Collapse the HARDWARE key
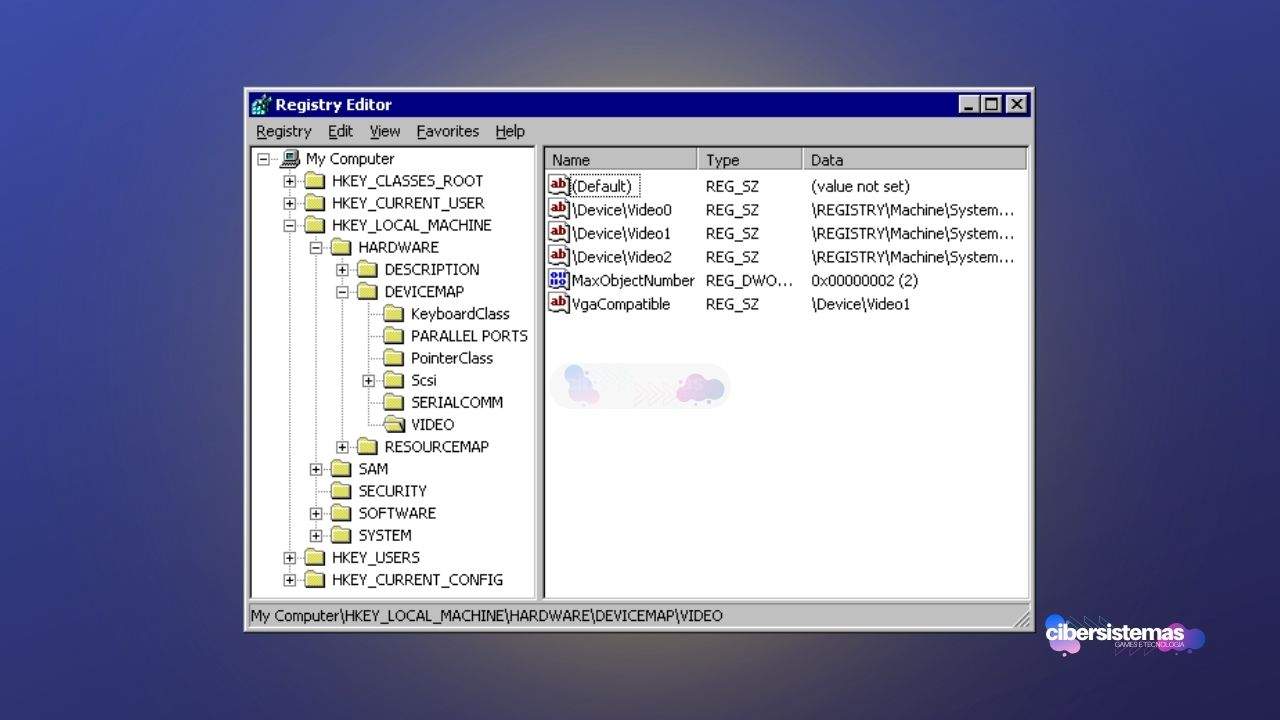The height and width of the screenshot is (720, 1280). click(x=316, y=247)
